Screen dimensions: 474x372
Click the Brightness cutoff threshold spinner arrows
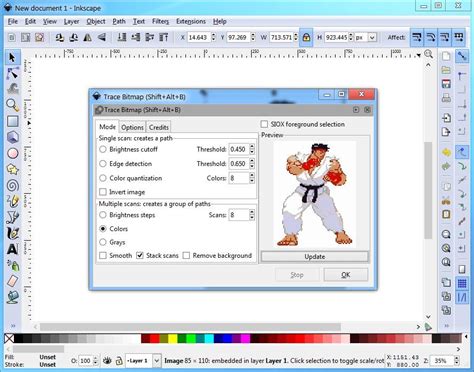click(252, 149)
